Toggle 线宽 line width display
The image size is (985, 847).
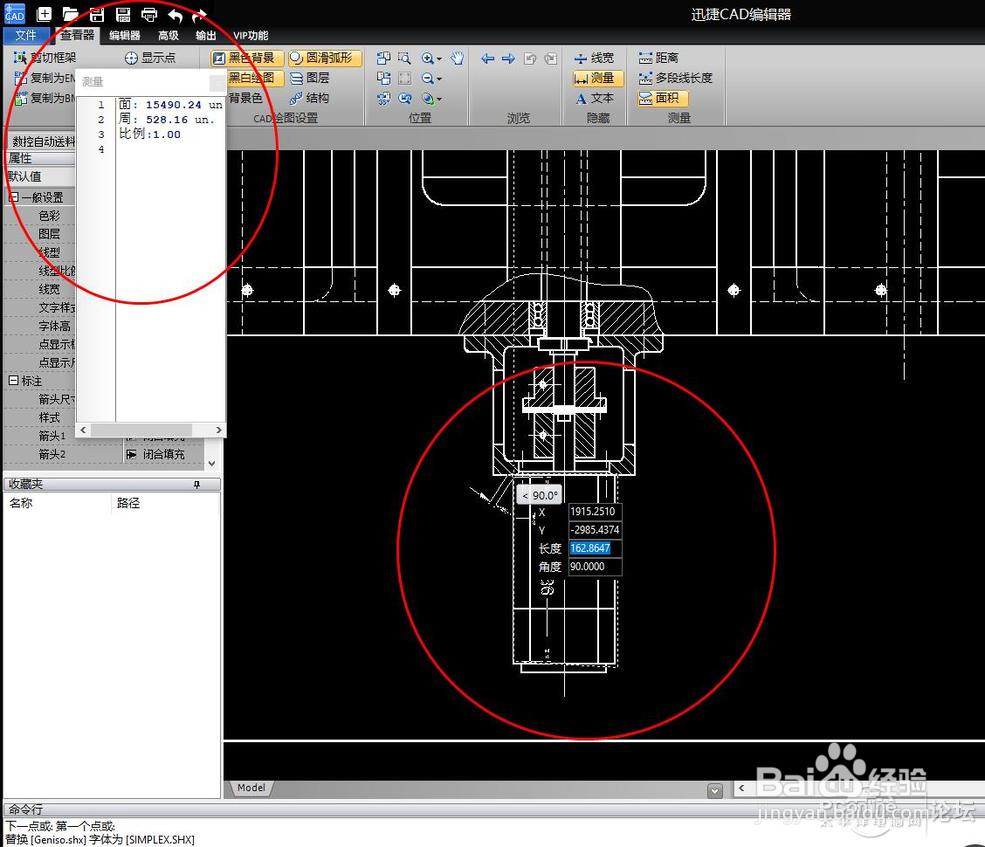point(594,58)
